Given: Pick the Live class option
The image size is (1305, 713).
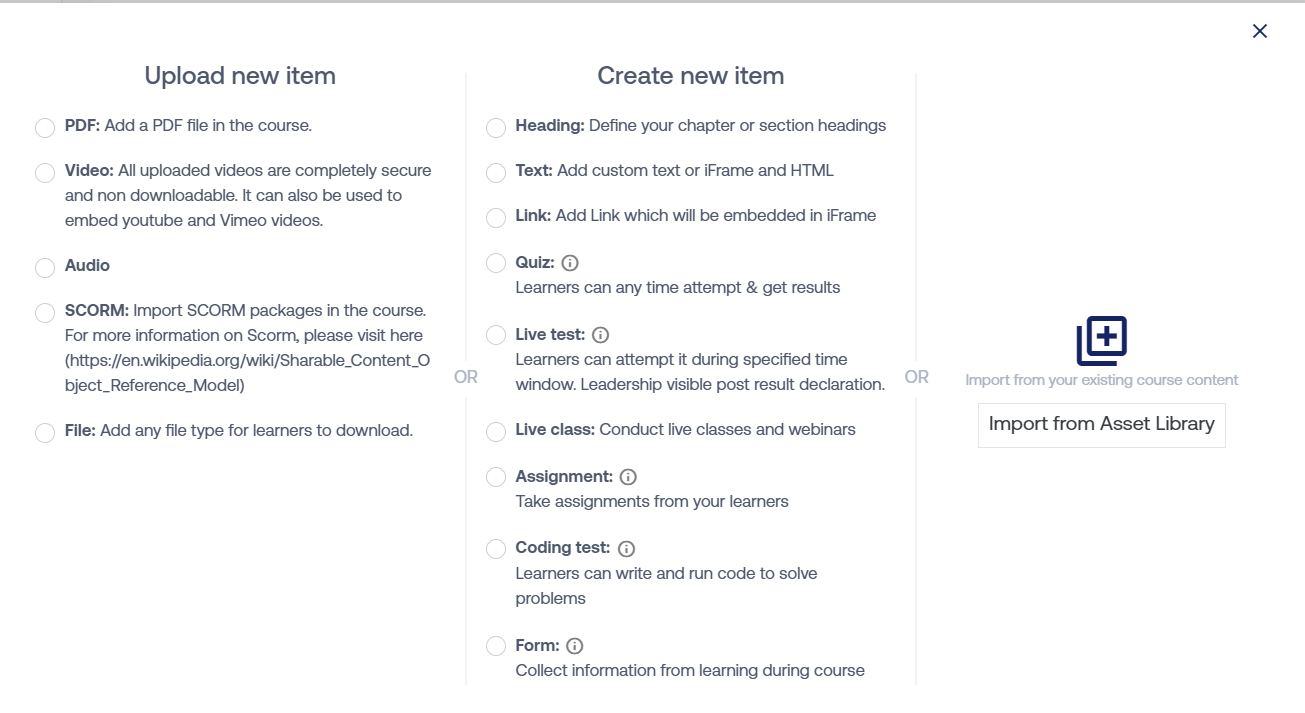Looking at the screenshot, I should point(496,432).
